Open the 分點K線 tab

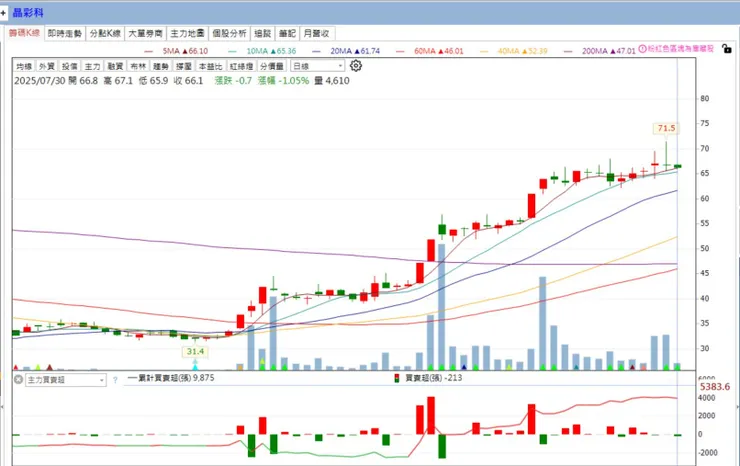click(105, 34)
